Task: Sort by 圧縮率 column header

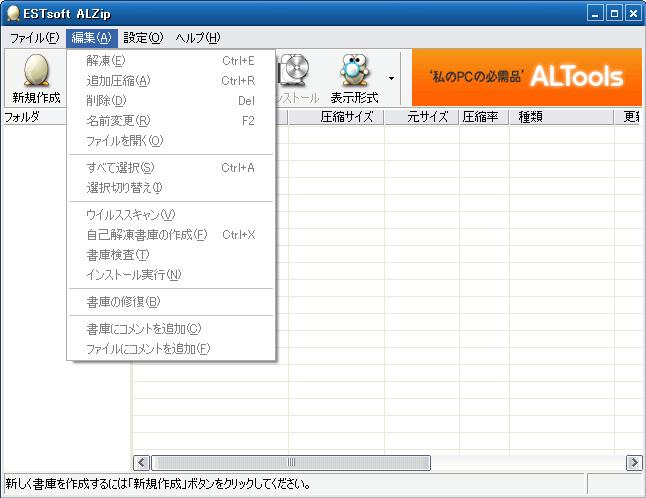Action: click(x=484, y=117)
